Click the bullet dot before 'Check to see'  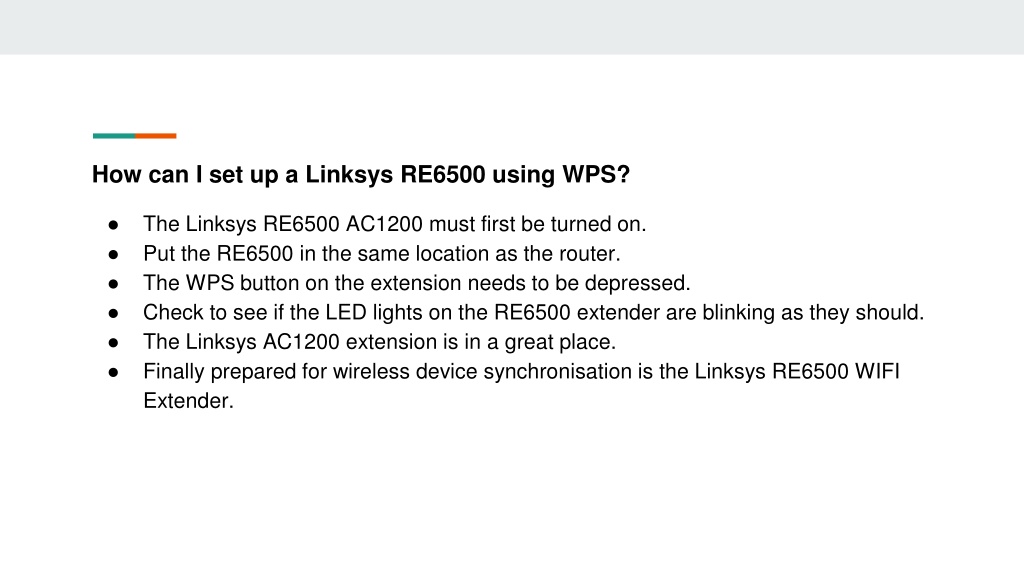pos(114,313)
